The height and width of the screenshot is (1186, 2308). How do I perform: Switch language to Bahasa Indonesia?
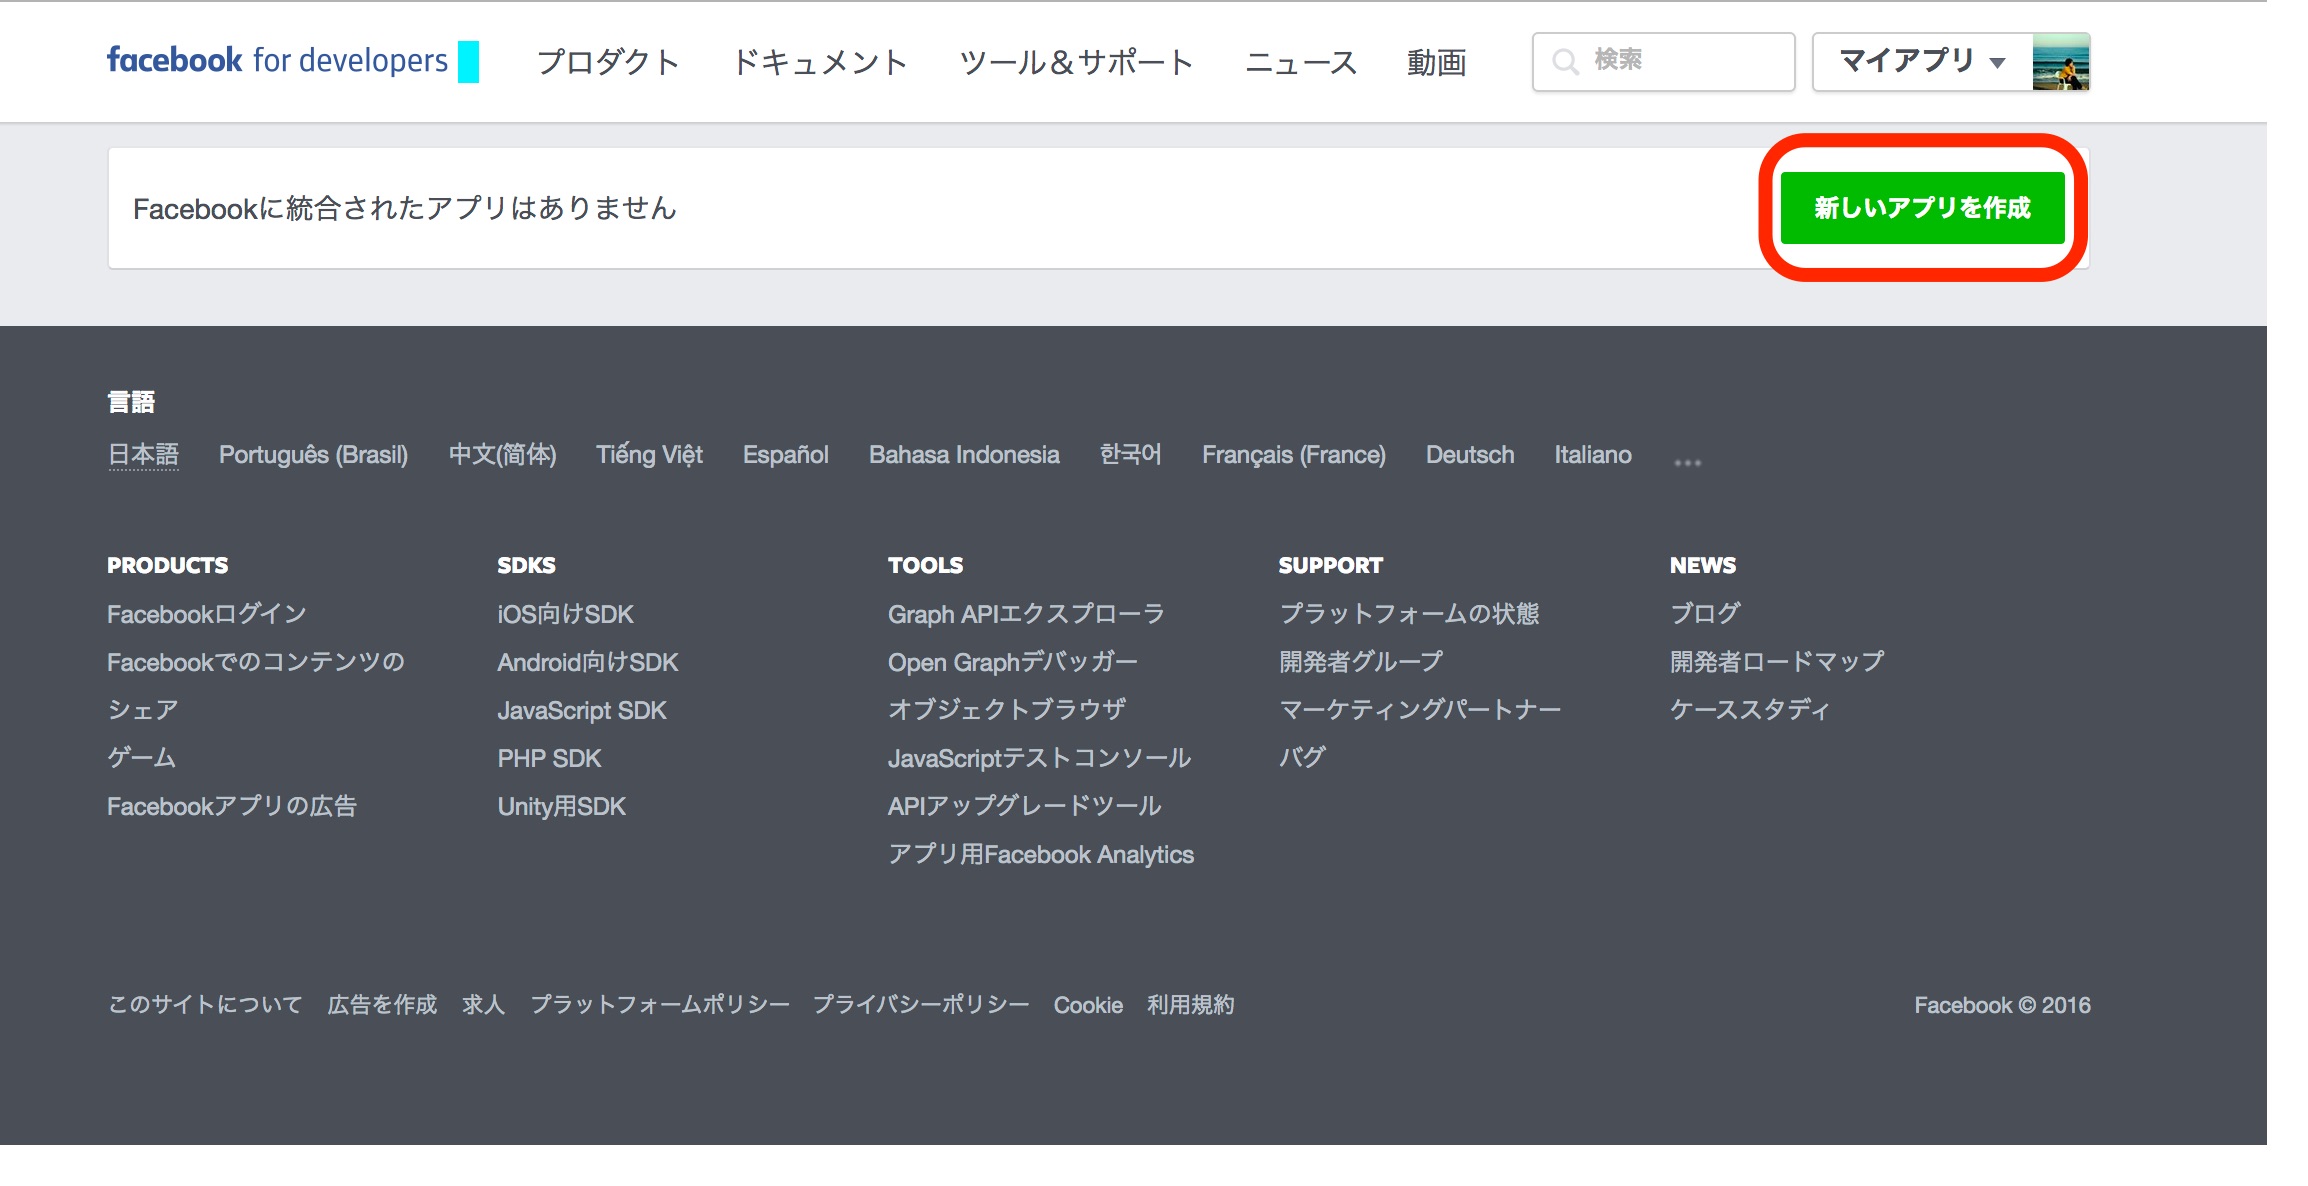pos(964,455)
